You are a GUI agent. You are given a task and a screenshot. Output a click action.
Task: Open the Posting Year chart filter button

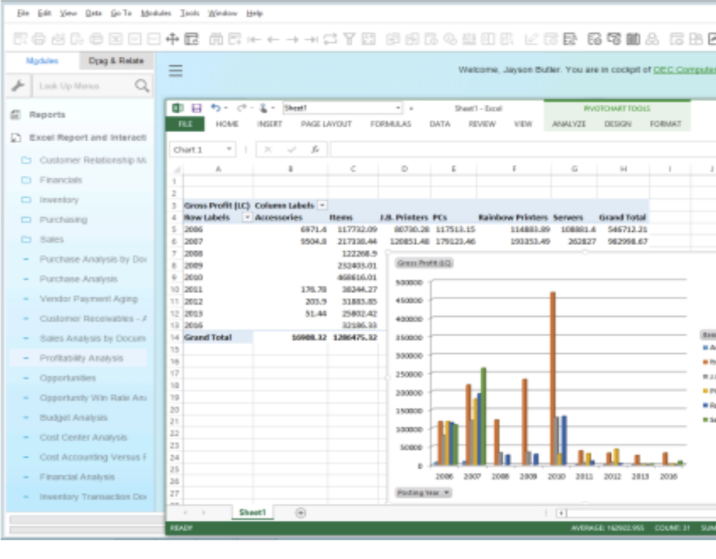point(423,493)
